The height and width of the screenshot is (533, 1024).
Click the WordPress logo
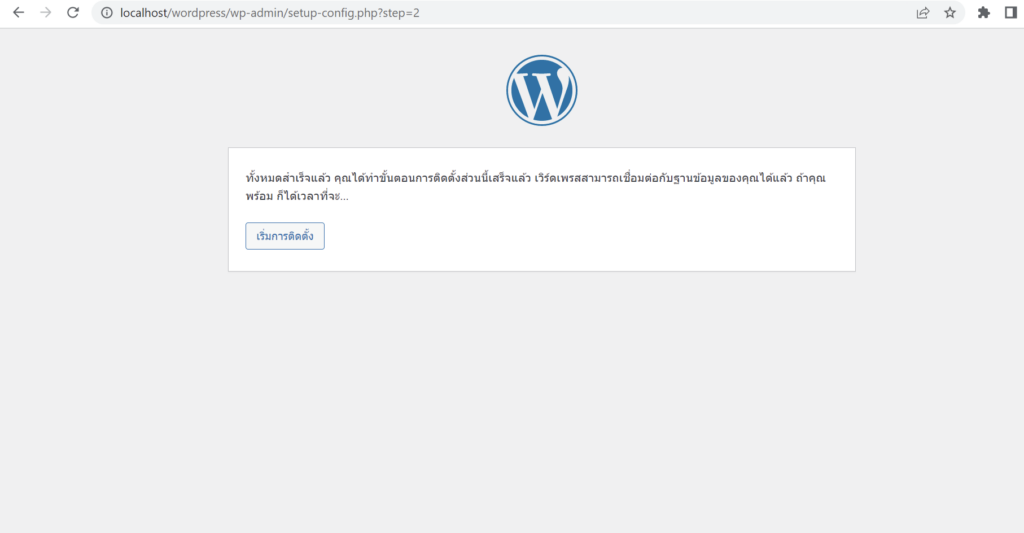tap(541, 90)
